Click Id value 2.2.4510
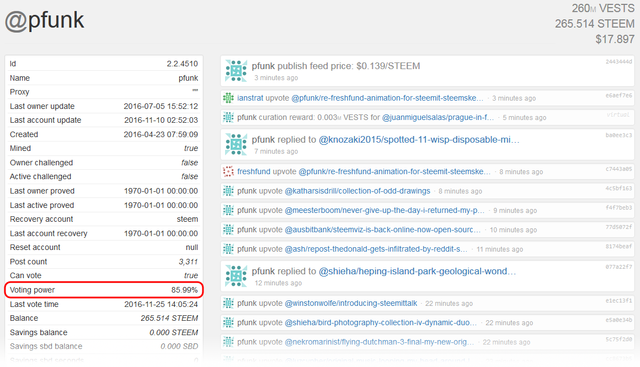 [182, 64]
